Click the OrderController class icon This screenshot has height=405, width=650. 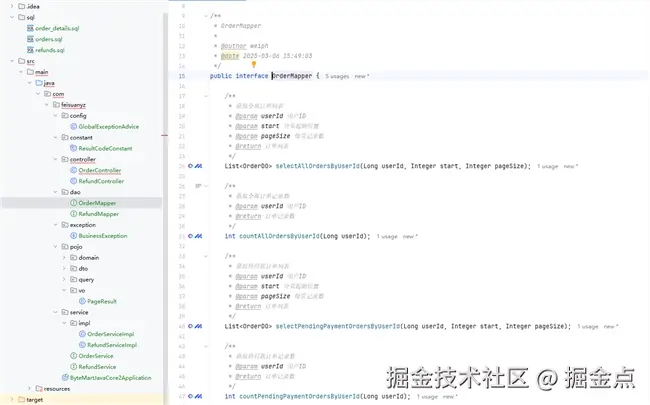click(73, 170)
